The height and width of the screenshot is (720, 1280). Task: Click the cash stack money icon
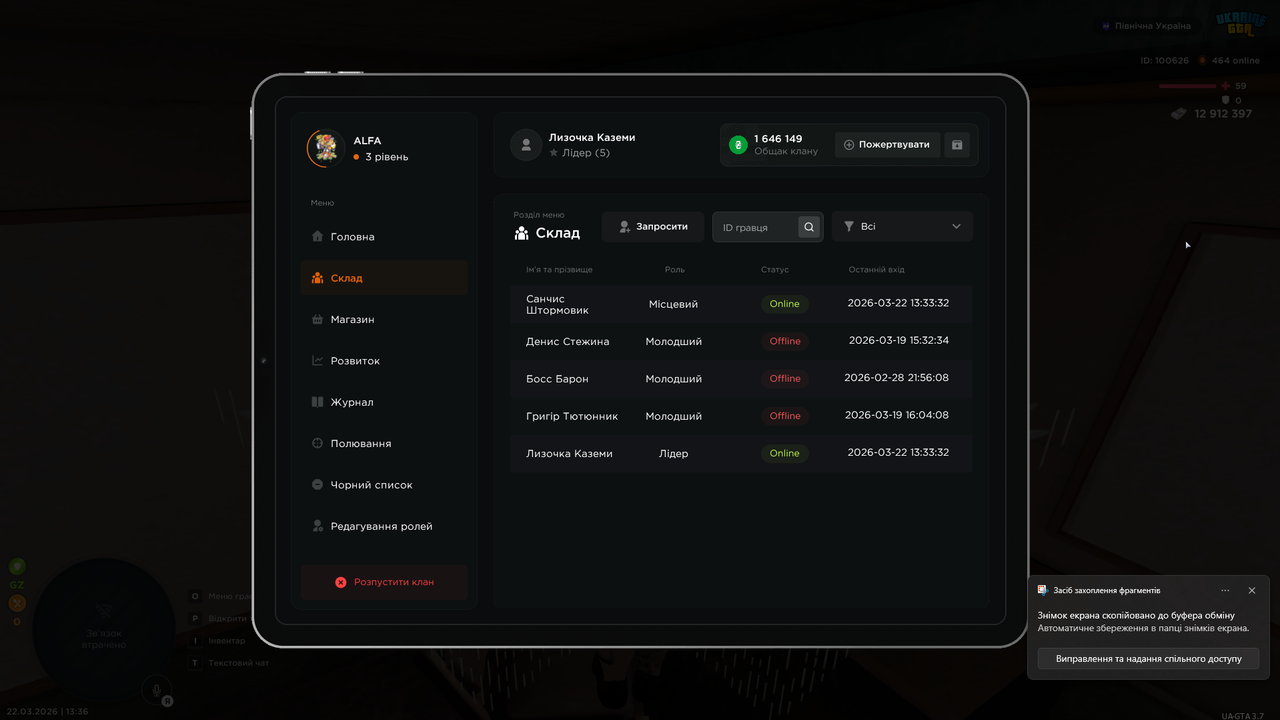(1179, 114)
